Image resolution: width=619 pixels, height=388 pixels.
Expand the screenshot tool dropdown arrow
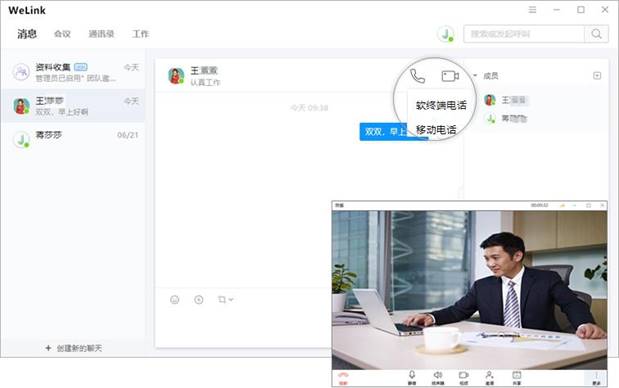click(231, 300)
